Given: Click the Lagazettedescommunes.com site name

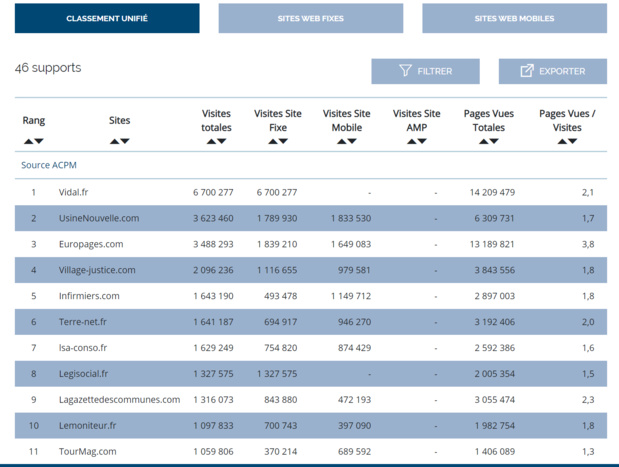Looking at the screenshot, I should (x=118, y=399).
